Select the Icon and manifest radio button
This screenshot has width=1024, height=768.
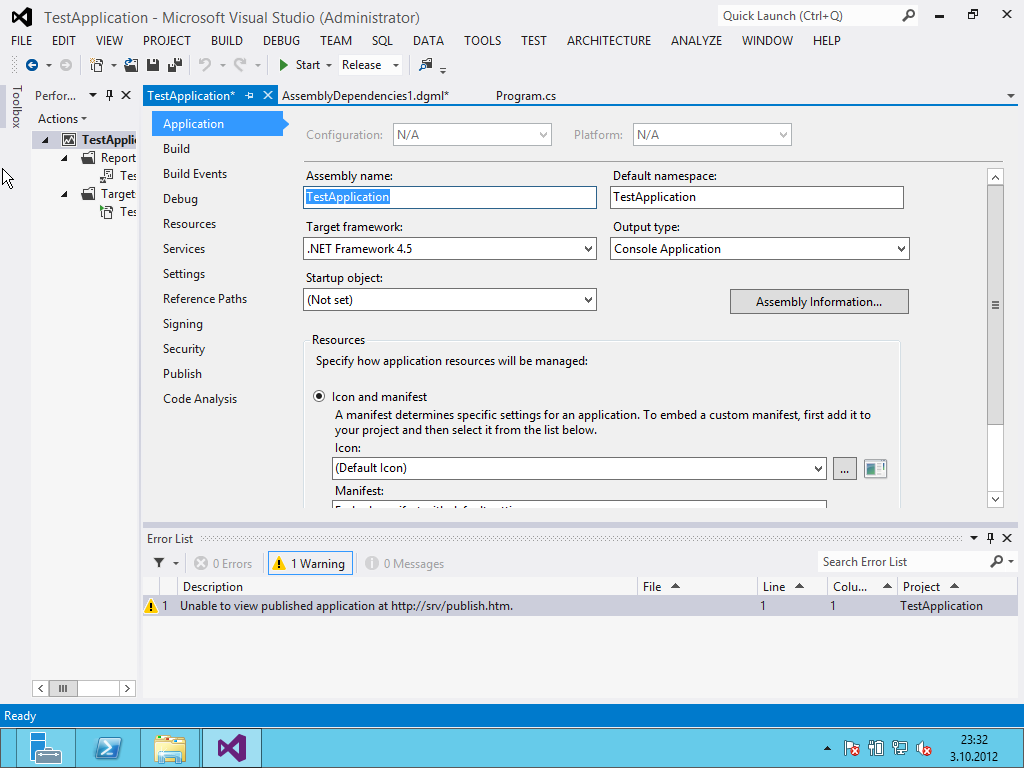(x=319, y=396)
